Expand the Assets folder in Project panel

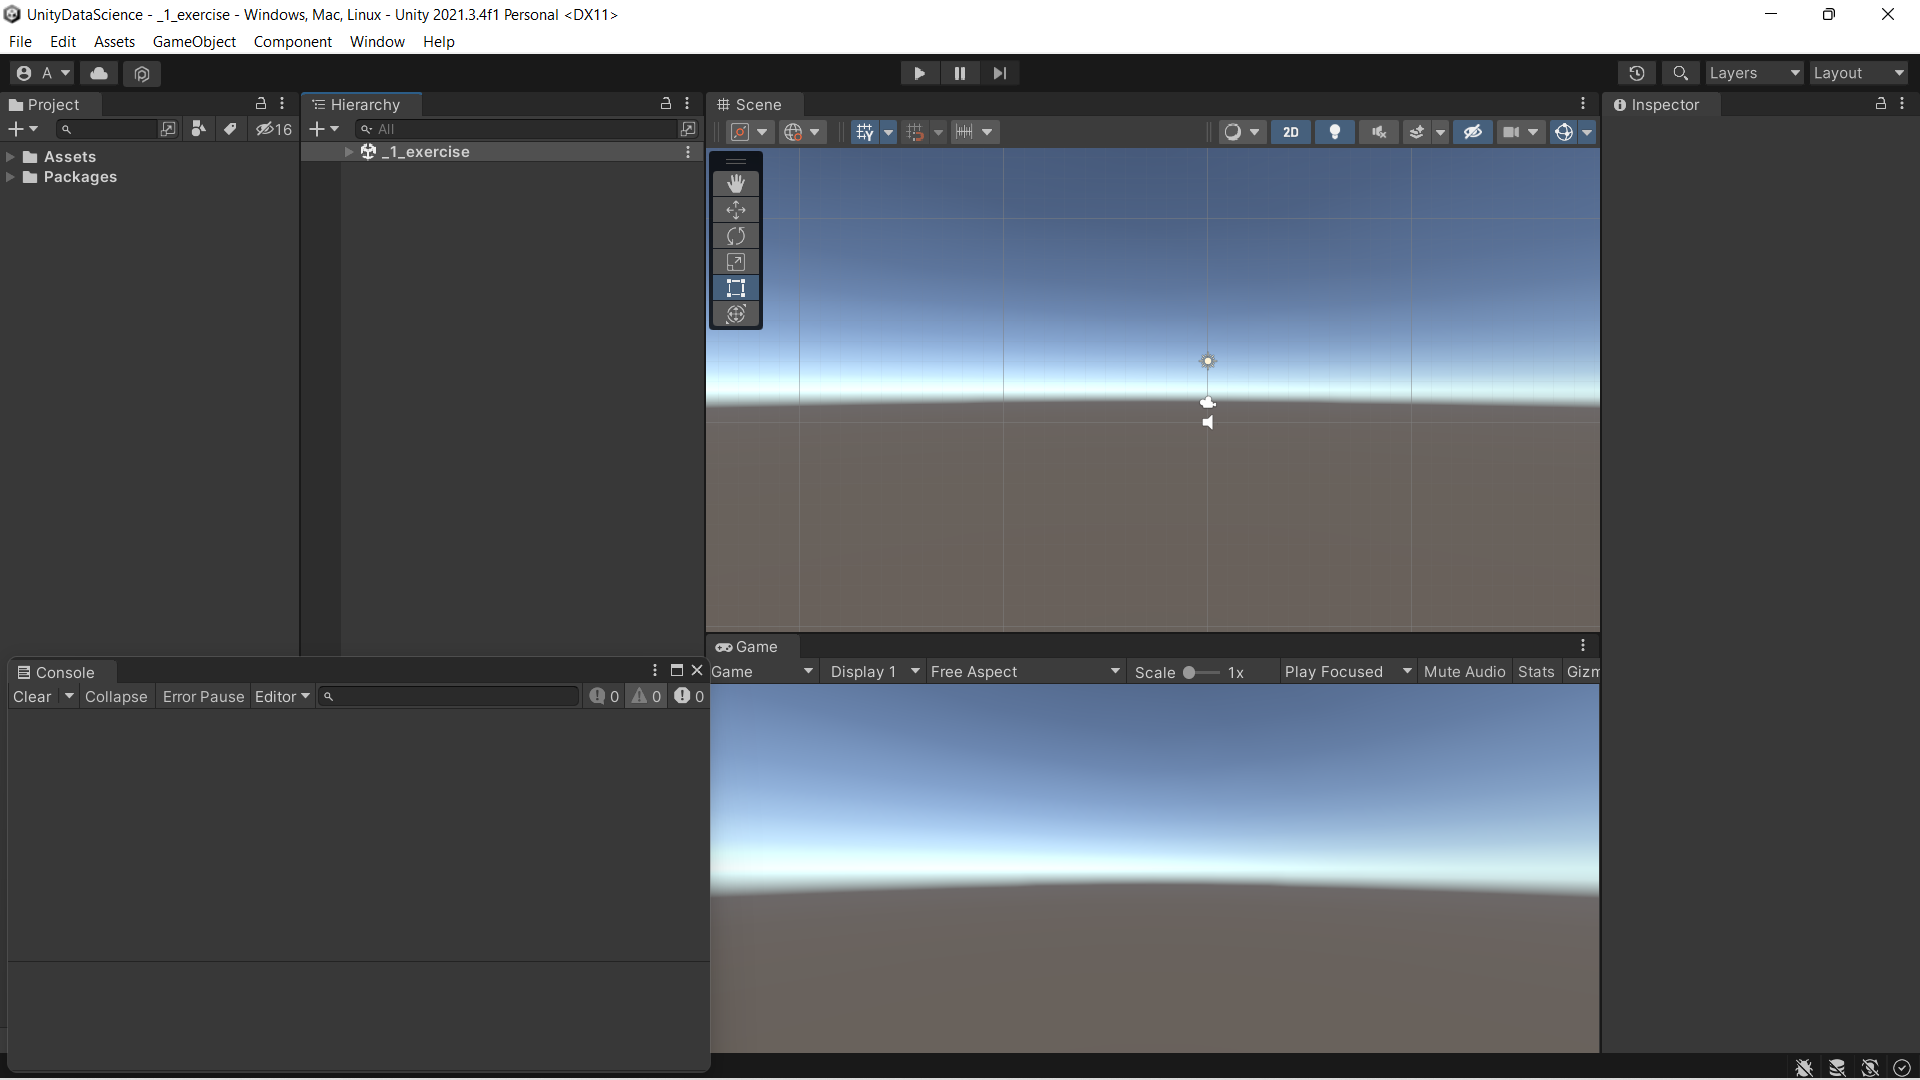pyautogui.click(x=10, y=156)
